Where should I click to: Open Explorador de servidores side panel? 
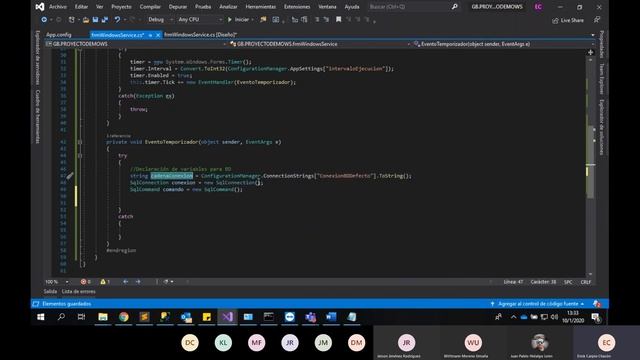pyautogui.click(x=37, y=58)
